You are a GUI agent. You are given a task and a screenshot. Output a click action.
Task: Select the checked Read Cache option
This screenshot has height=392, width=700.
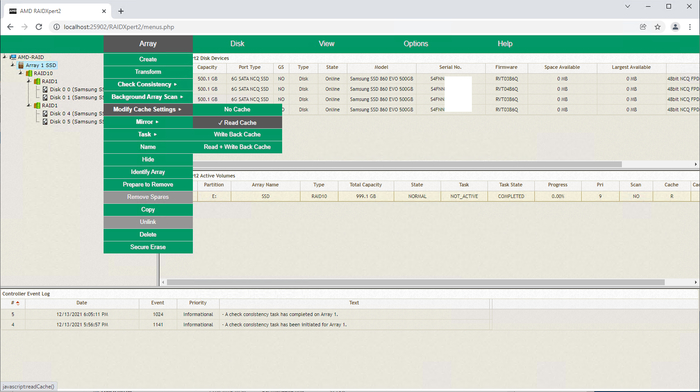238,122
